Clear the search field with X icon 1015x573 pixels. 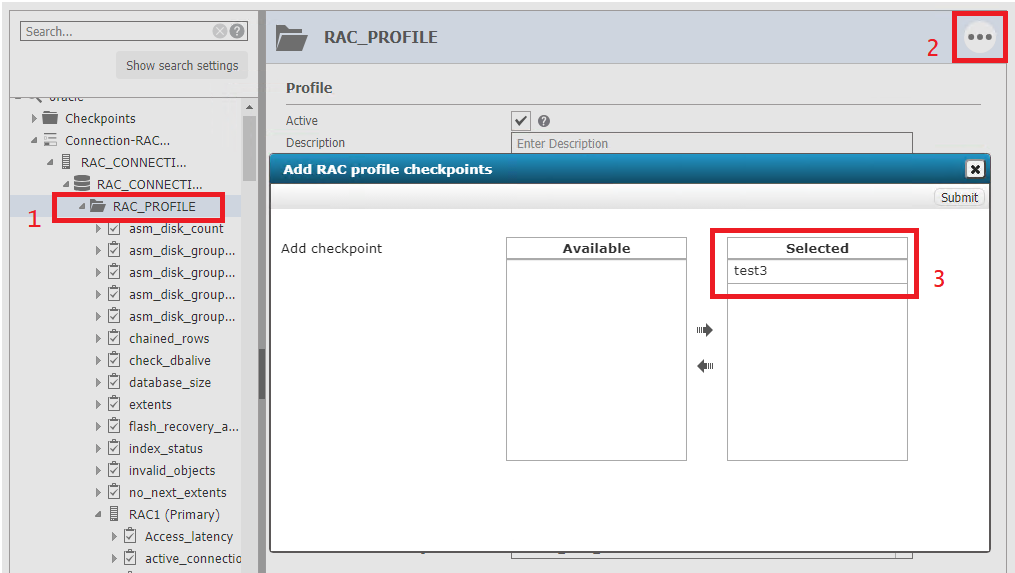220,31
